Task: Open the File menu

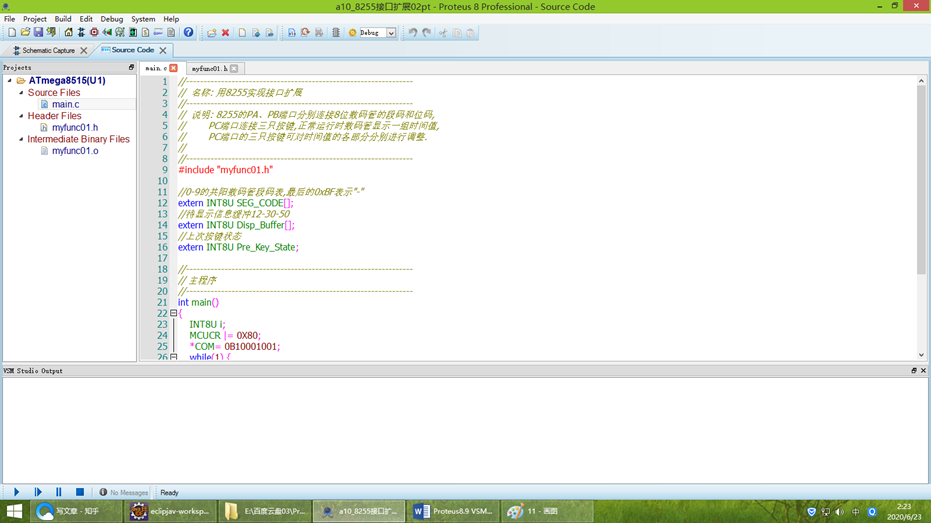Action: click(x=10, y=19)
